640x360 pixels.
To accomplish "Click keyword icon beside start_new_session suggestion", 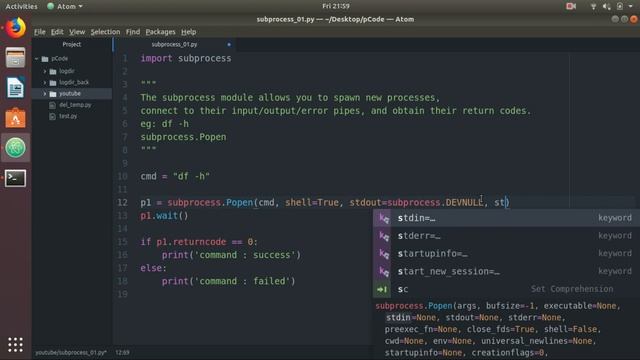I will click(383, 271).
